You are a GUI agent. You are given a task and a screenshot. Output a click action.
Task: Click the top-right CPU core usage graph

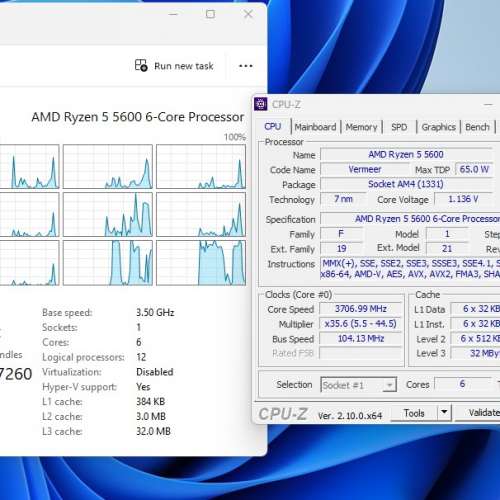(x=201, y=167)
